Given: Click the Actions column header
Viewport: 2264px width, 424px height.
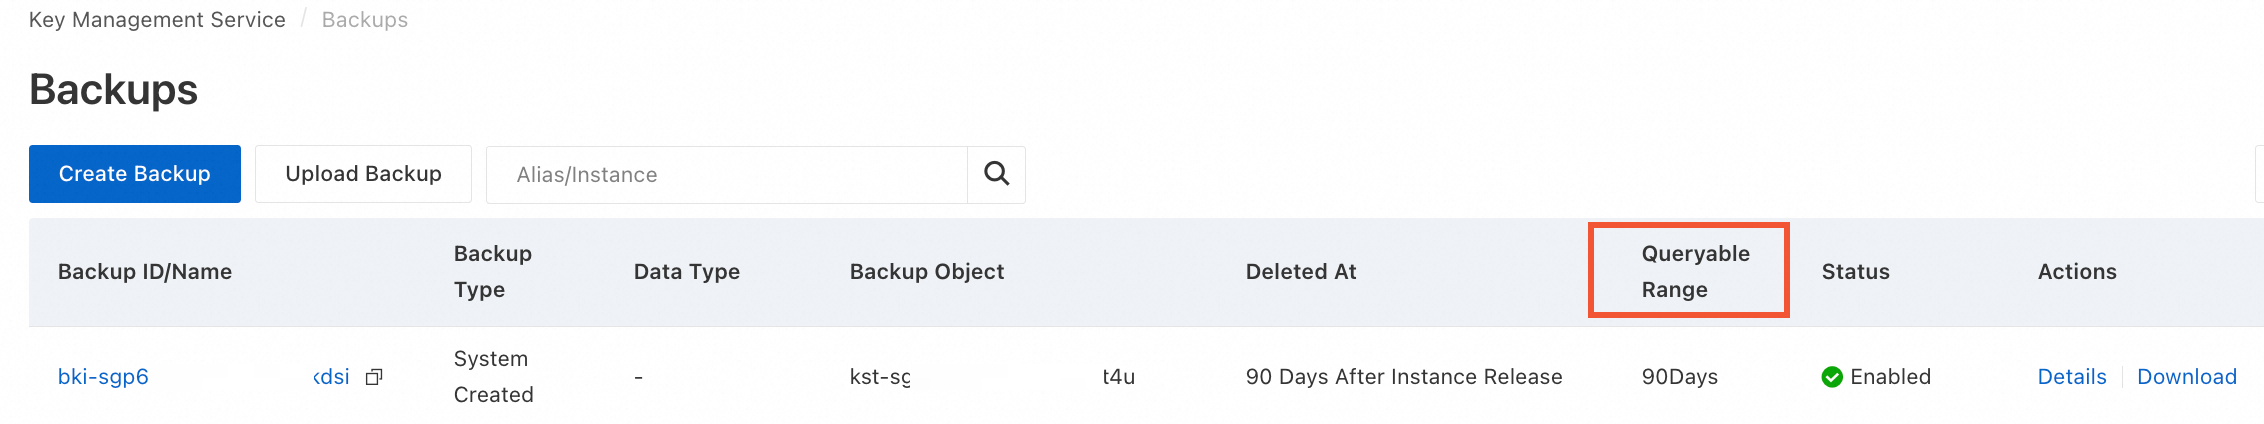Looking at the screenshot, I should tap(2077, 272).
